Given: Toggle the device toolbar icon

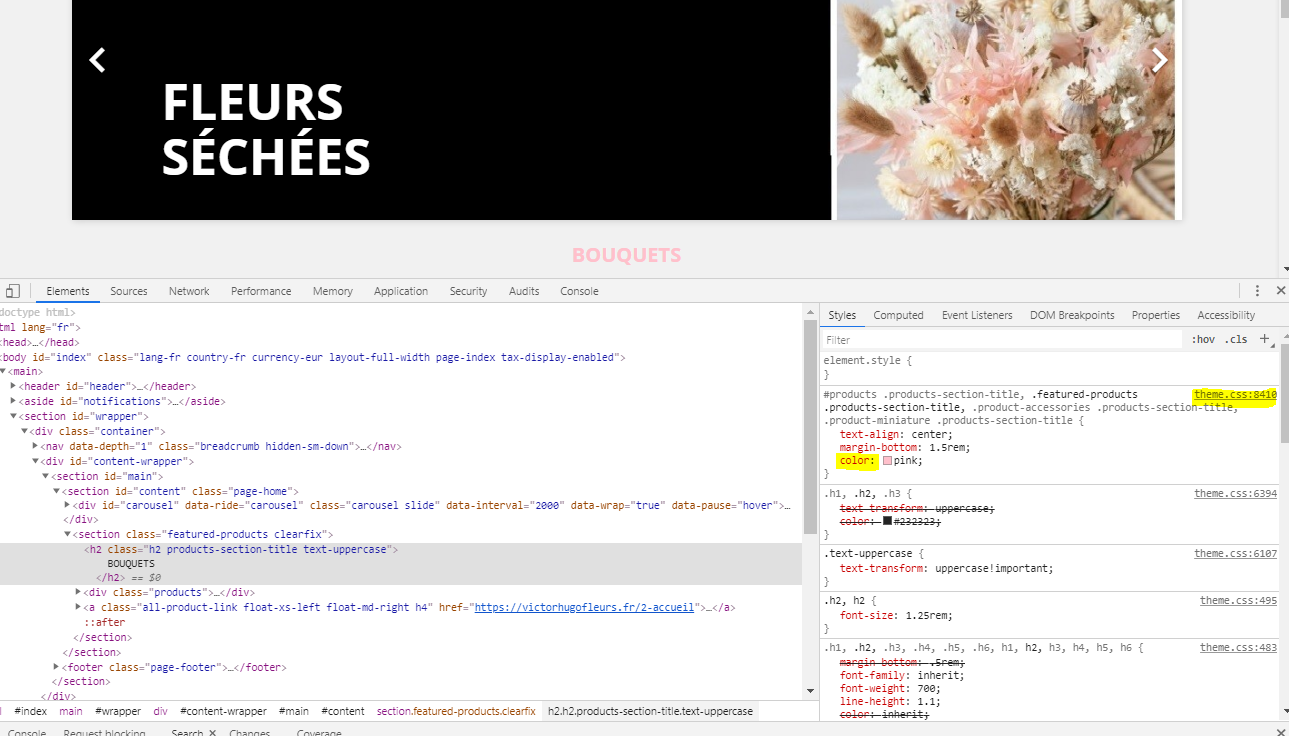Looking at the screenshot, I should point(13,291).
